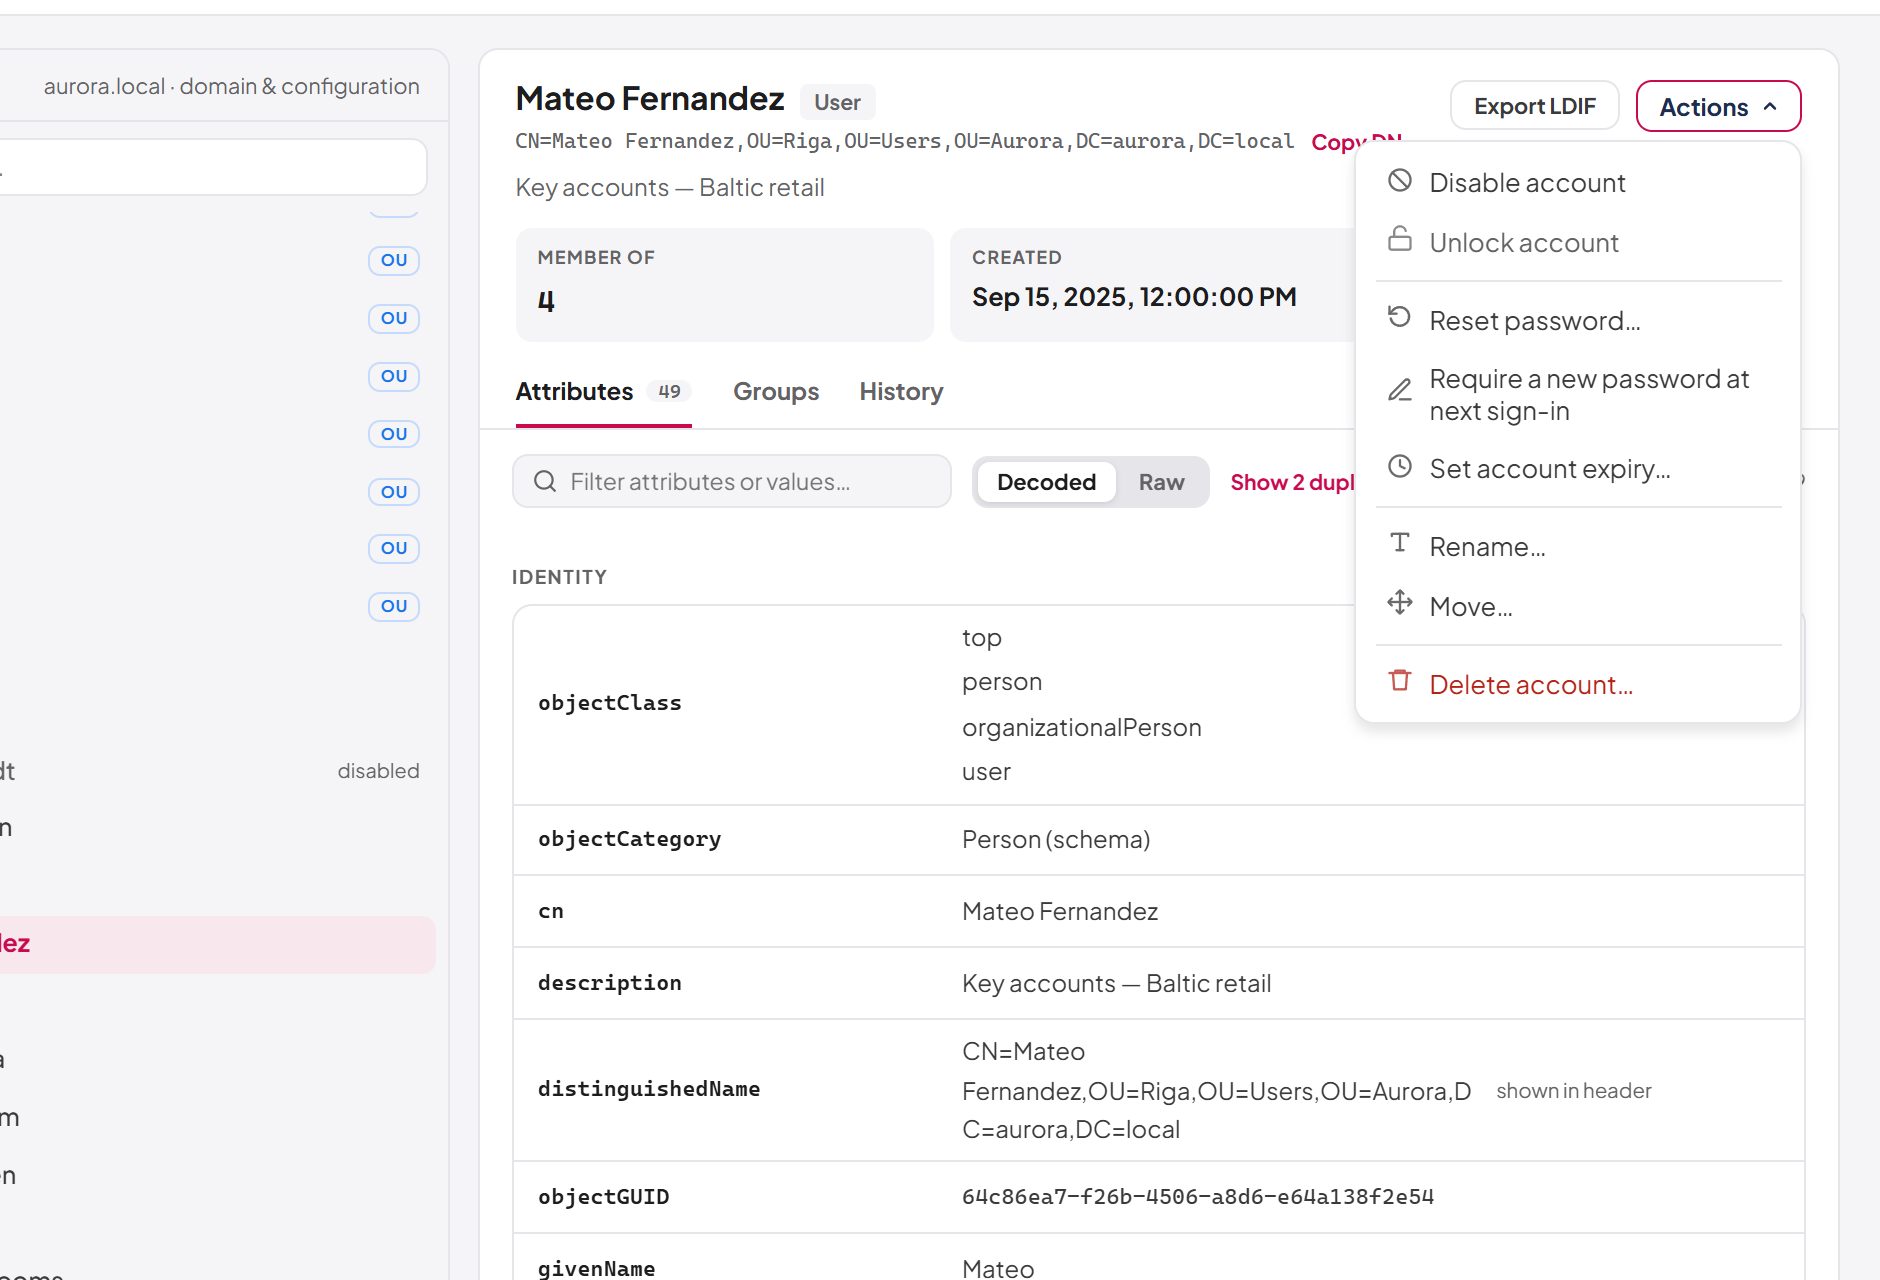Select Require a new password at next sign-in

pos(1578,395)
